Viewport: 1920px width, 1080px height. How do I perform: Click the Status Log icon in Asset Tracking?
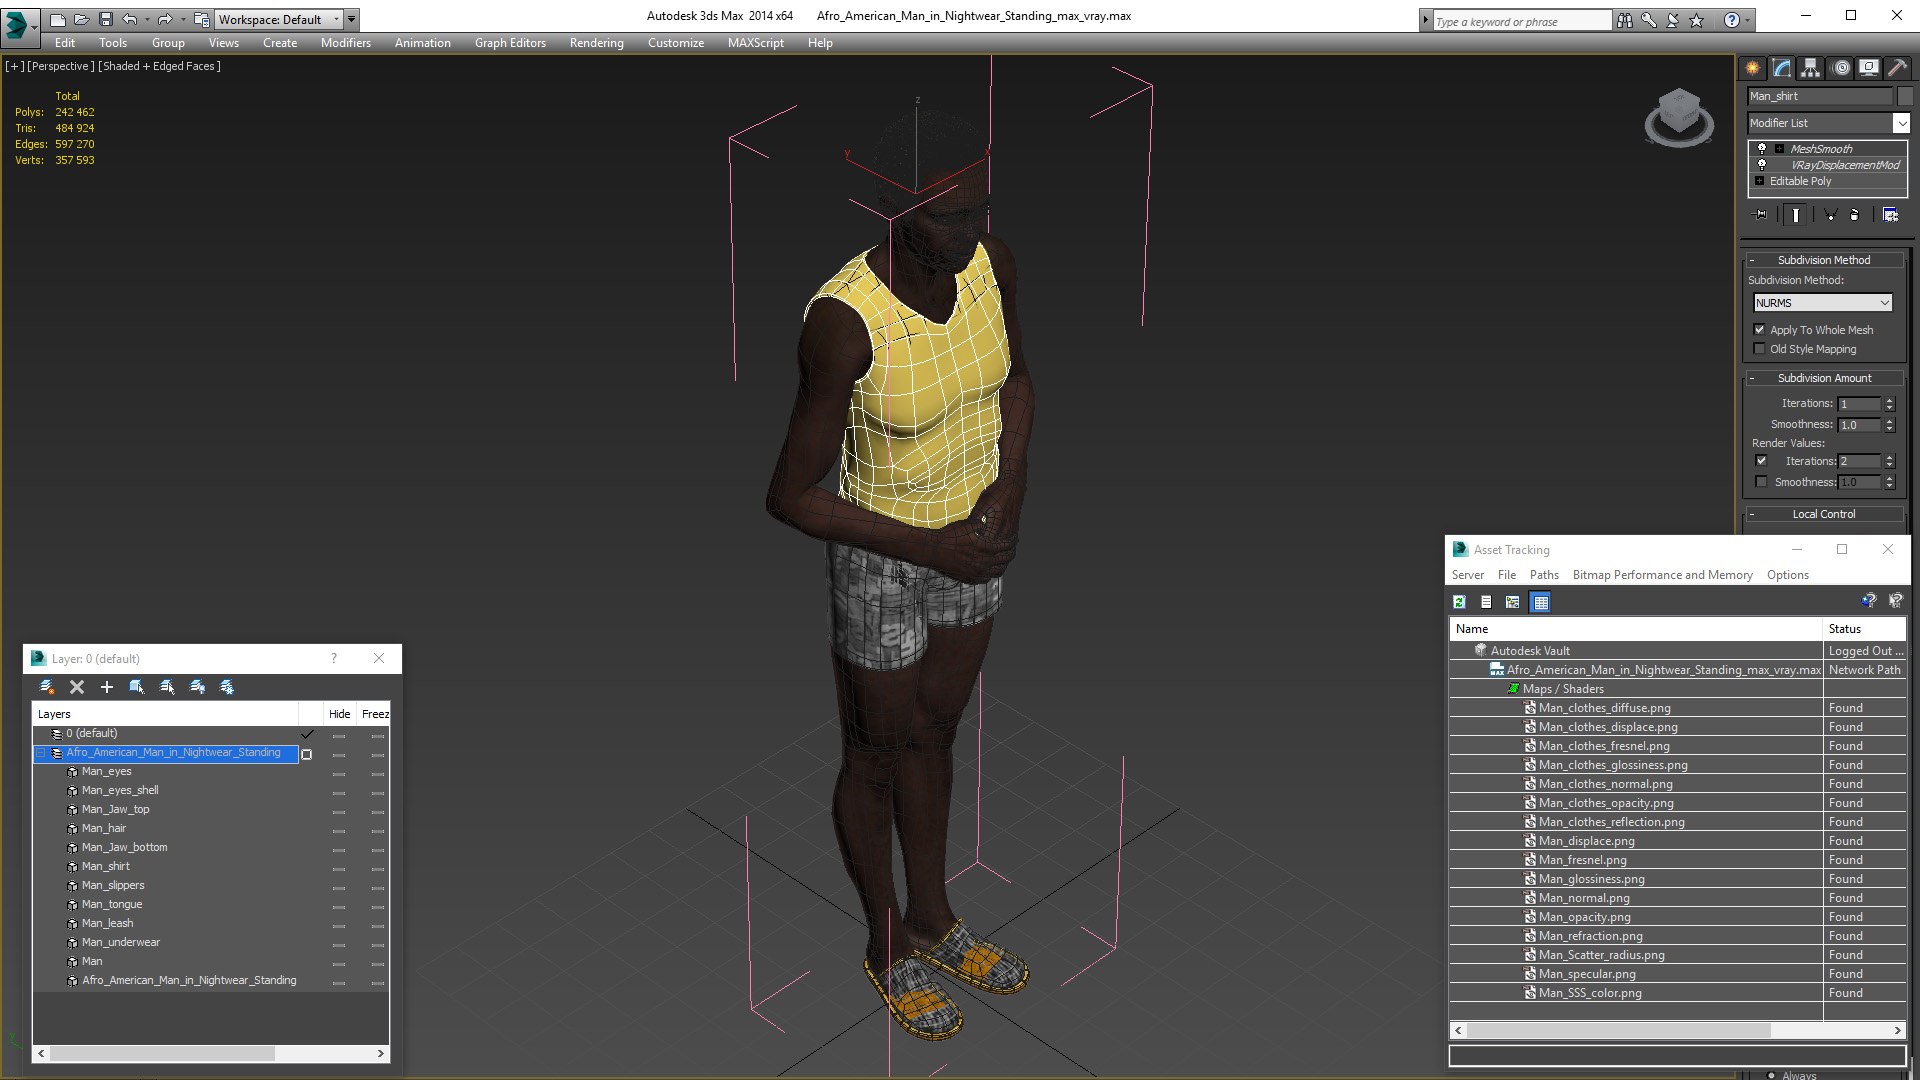pyautogui.click(x=1486, y=602)
